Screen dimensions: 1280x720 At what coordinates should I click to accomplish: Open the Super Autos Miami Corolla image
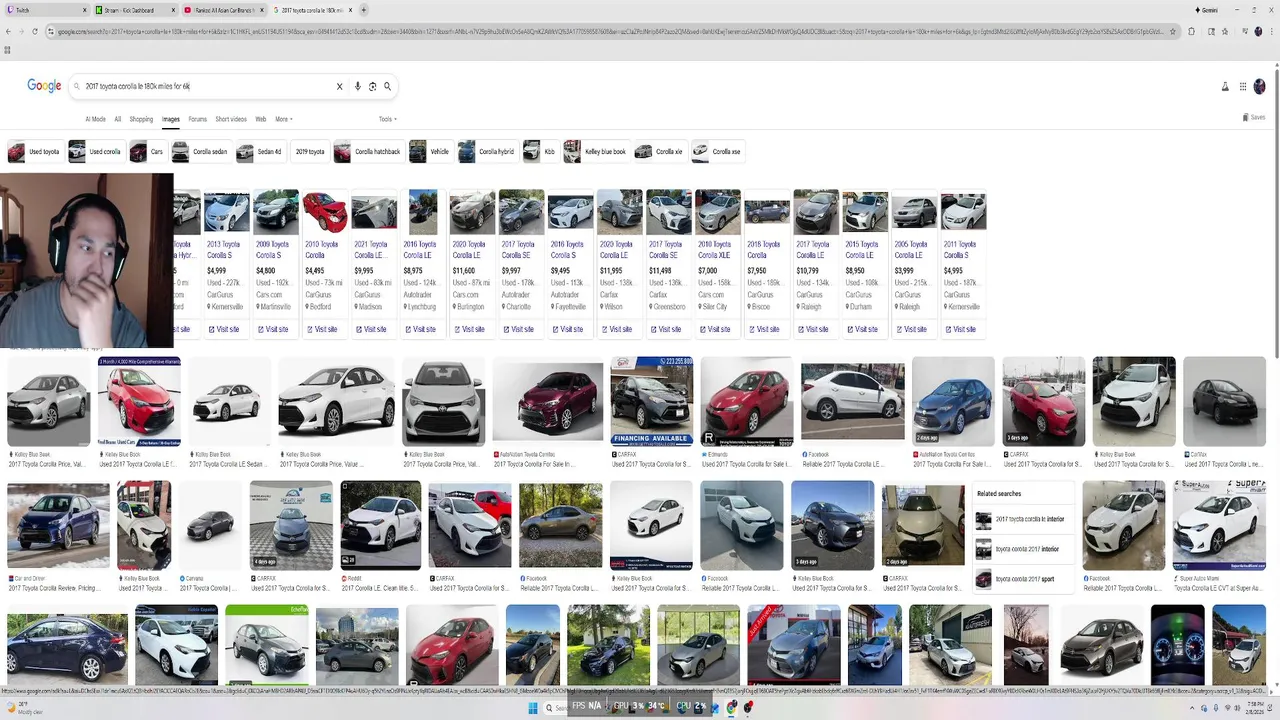pos(1219,525)
